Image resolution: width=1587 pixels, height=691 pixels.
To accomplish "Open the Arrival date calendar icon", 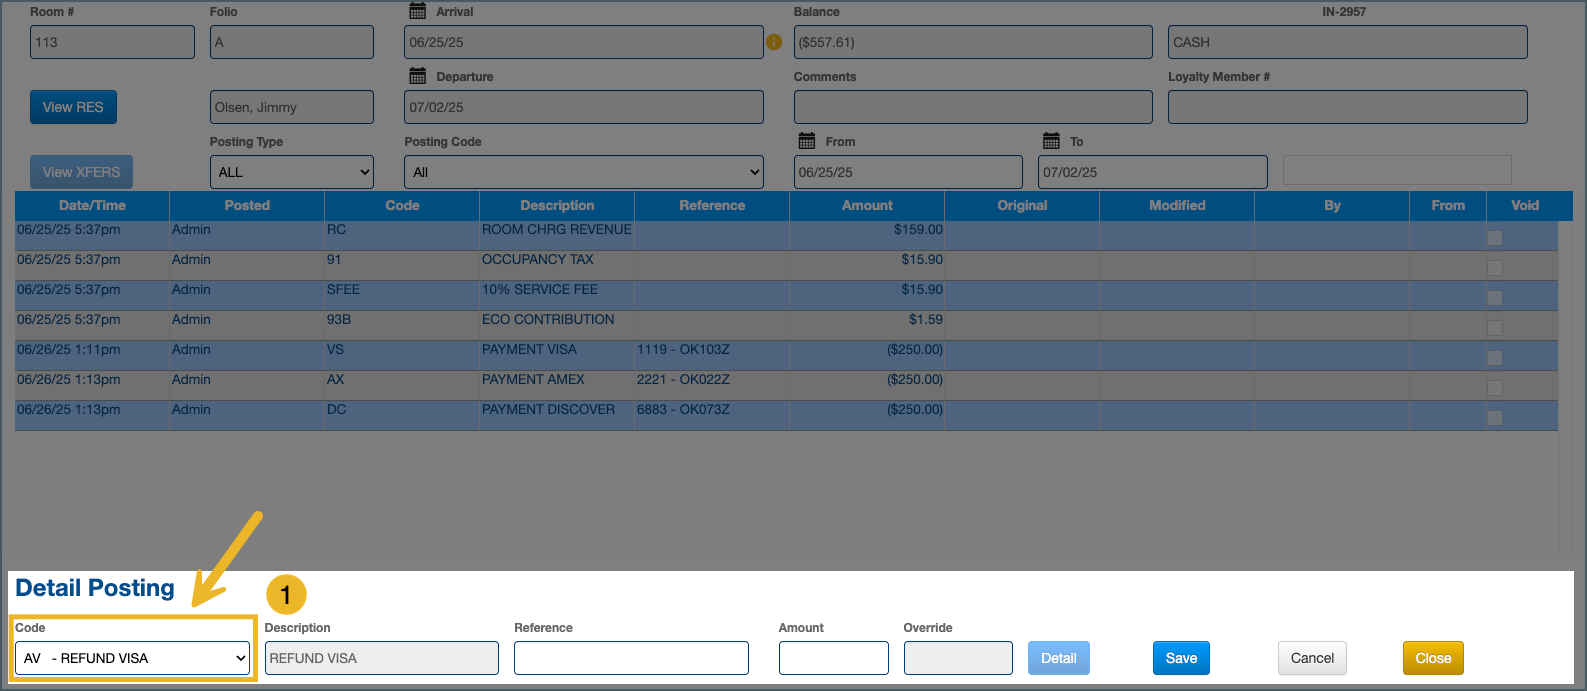I will point(418,11).
